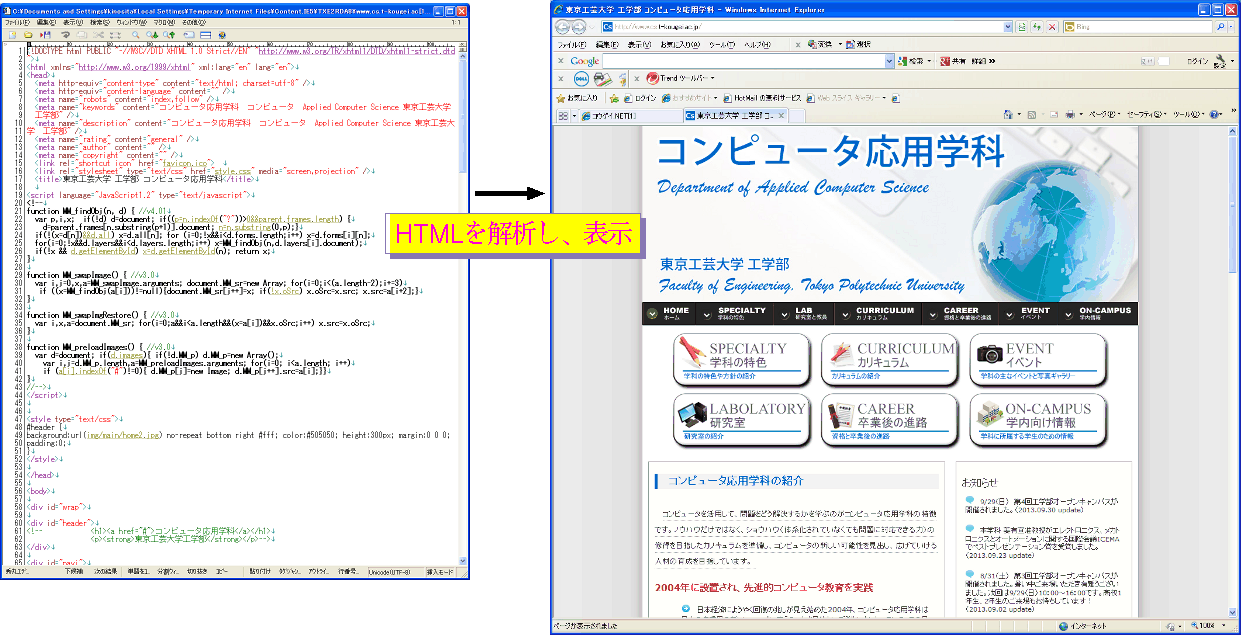Click the red Stop icon next to the address bar
Image resolution: width=1241 pixels, height=635 pixels.
(1052, 27)
